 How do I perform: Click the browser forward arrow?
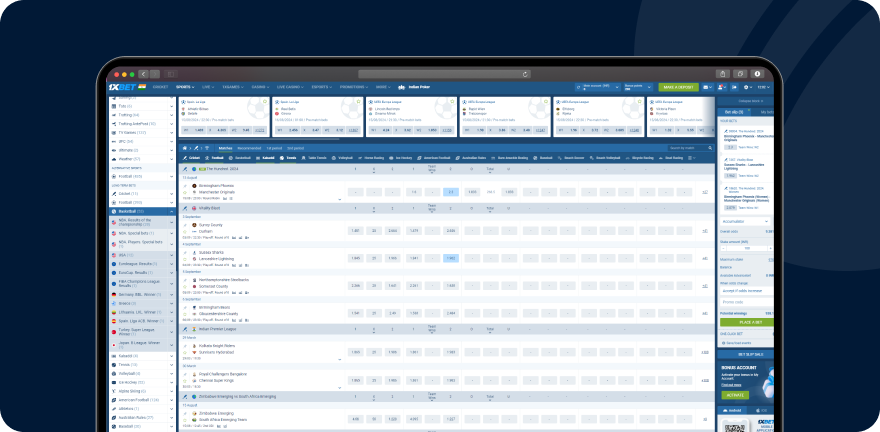pyautogui.click(x=154, y=74)
